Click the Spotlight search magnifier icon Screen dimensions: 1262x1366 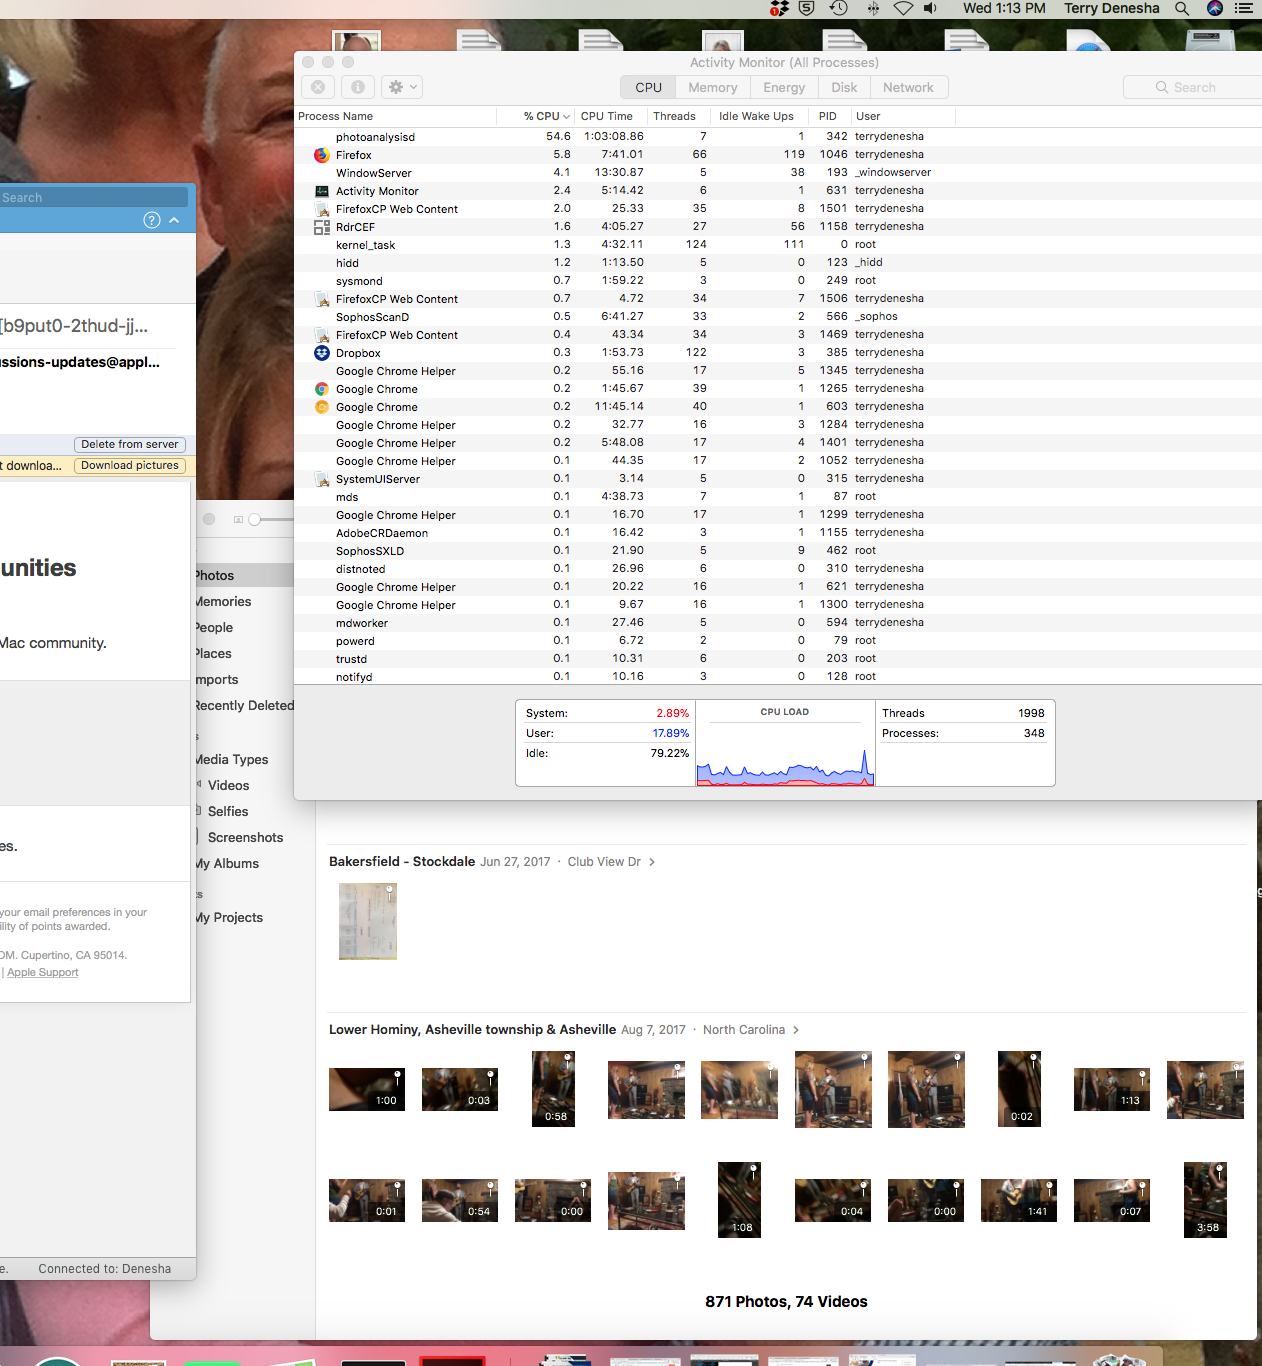tap(1182, 8)
